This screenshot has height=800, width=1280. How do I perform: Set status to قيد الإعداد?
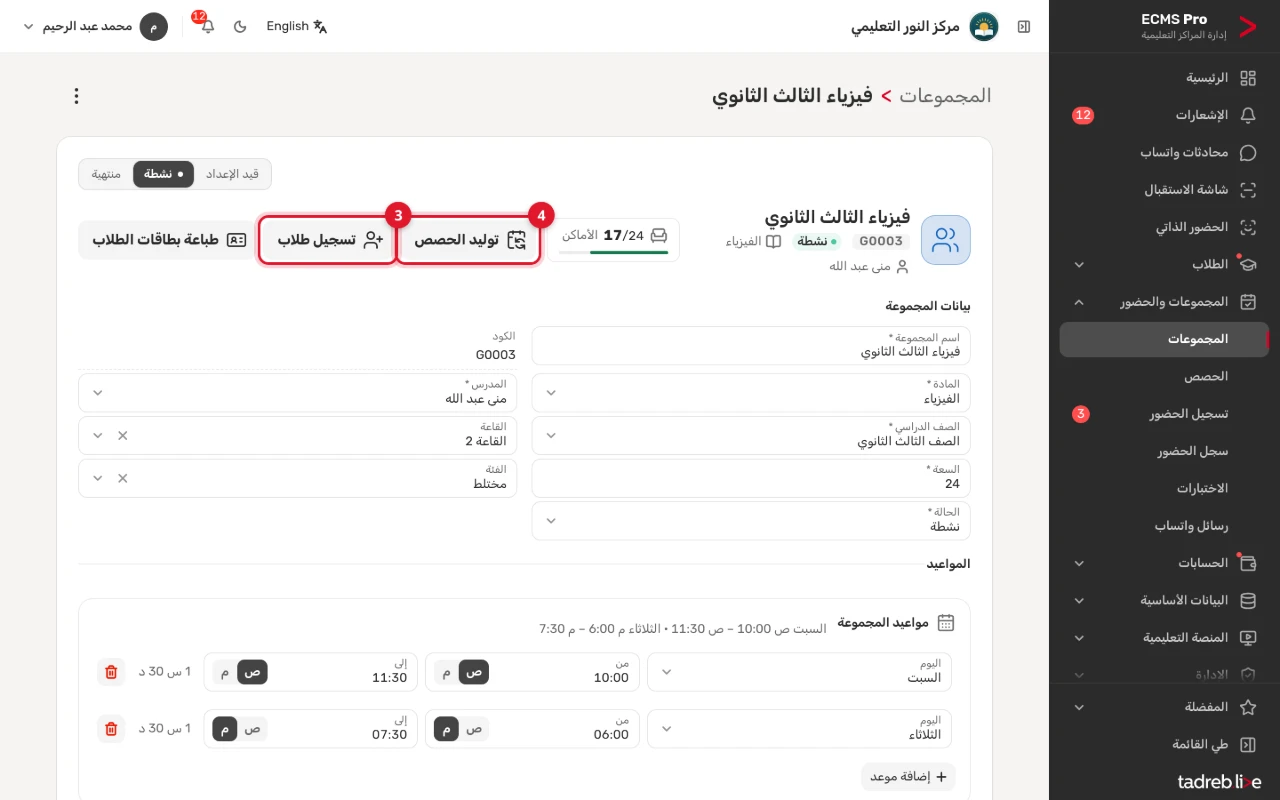(x=232, y=174)
